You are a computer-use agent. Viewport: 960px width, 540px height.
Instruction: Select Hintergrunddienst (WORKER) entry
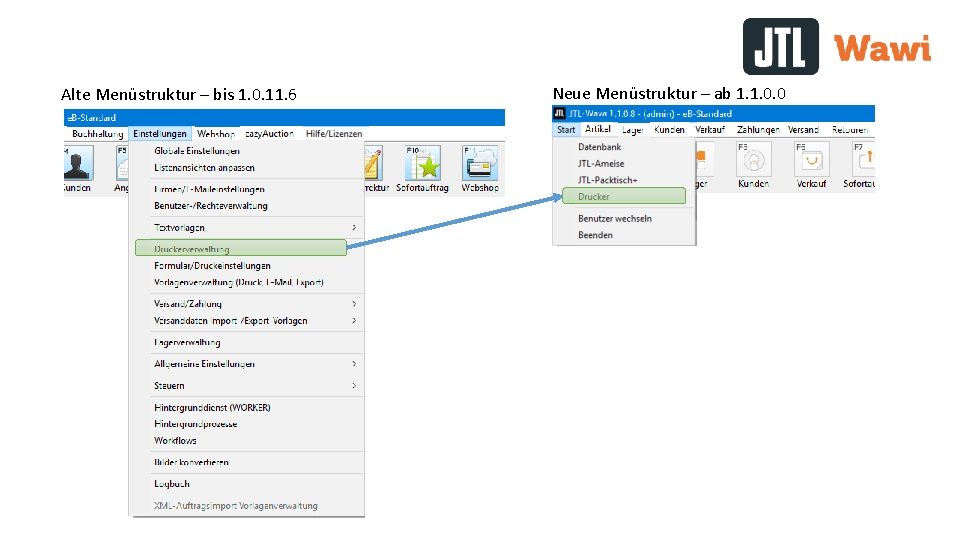coord(212,407)
